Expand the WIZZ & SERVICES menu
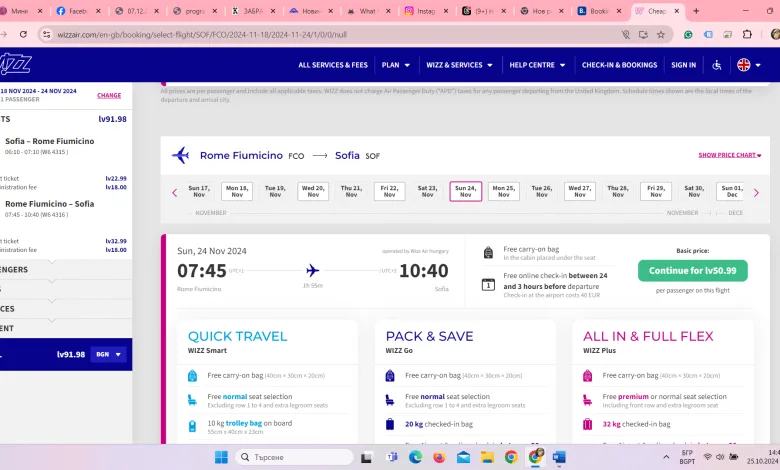This screenshot has height=470, width=780. coord(459,65)
